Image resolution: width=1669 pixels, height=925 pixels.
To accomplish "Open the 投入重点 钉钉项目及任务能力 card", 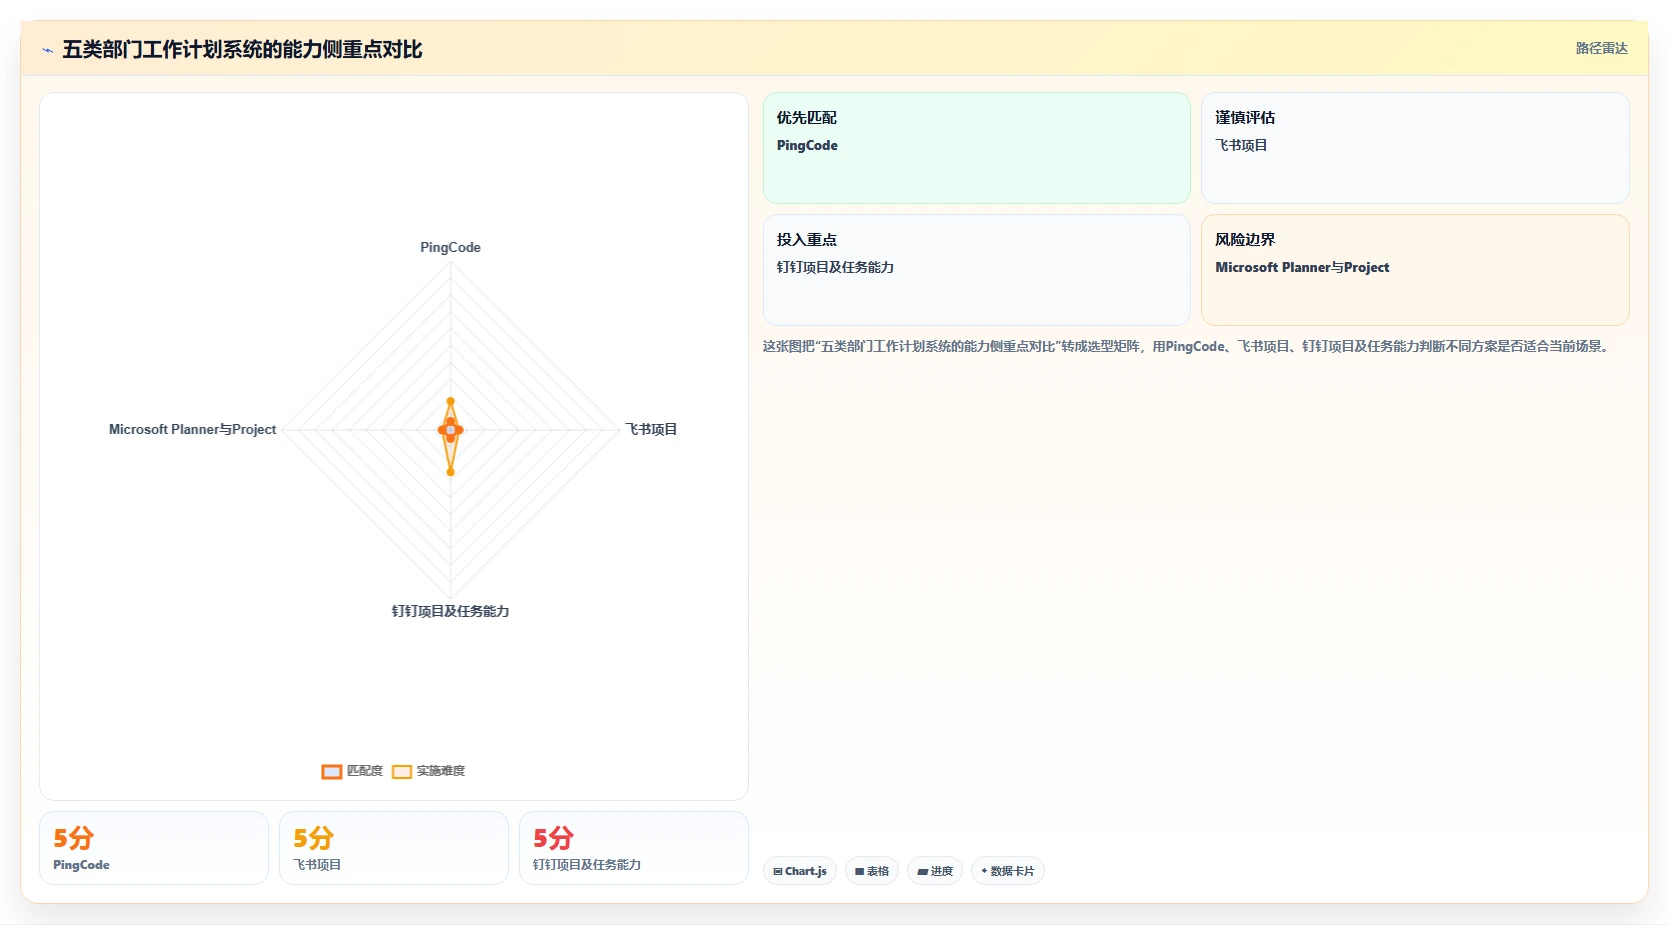I will [x=976, y=270].
